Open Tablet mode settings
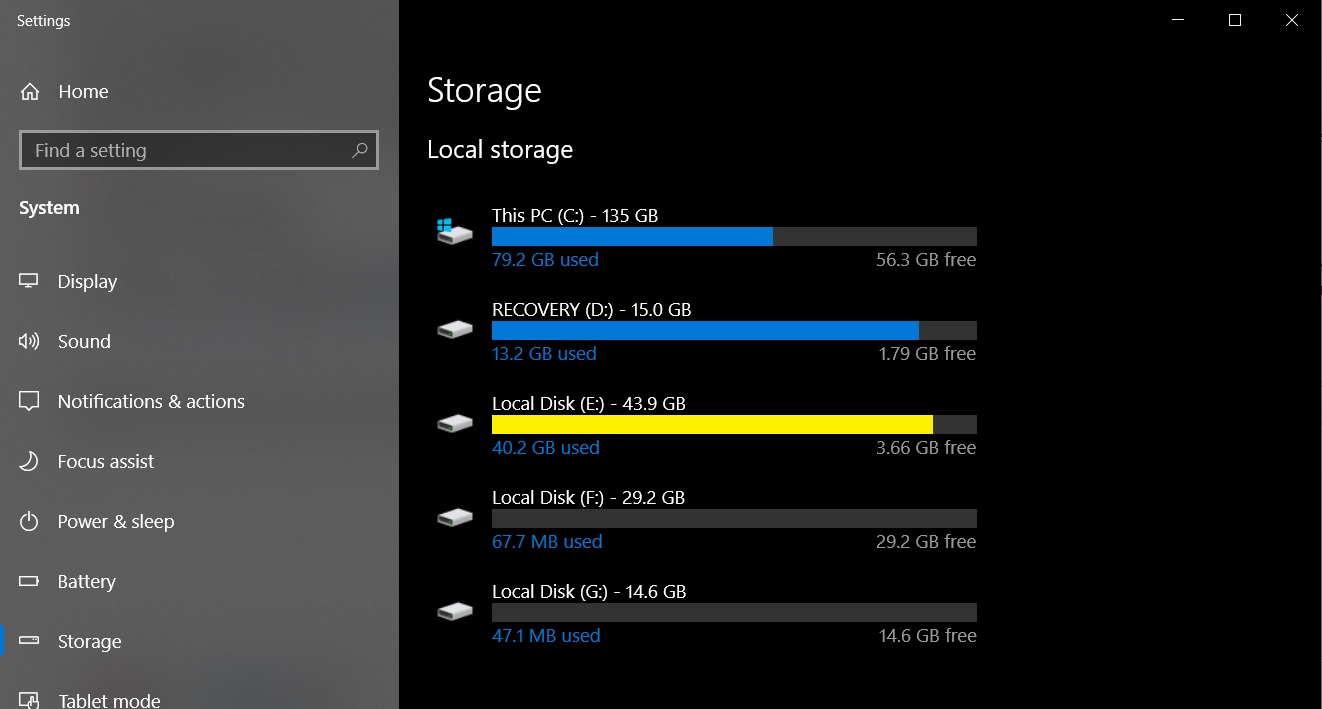 [108, 698]
